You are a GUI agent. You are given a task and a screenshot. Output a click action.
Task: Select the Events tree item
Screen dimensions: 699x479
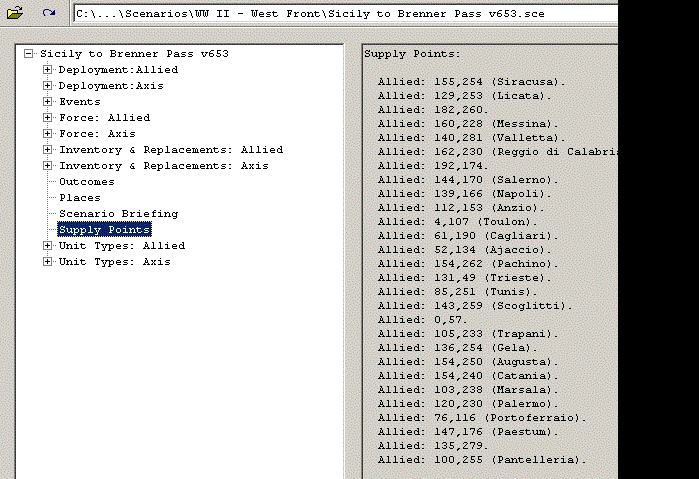pos(80,102)
